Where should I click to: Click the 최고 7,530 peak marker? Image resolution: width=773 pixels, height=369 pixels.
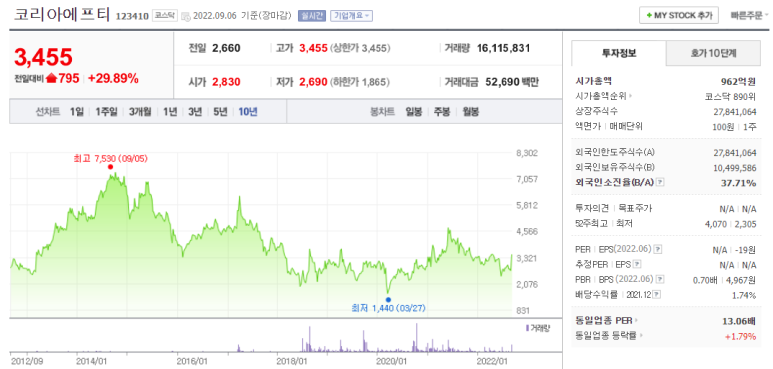click(110, 167)
